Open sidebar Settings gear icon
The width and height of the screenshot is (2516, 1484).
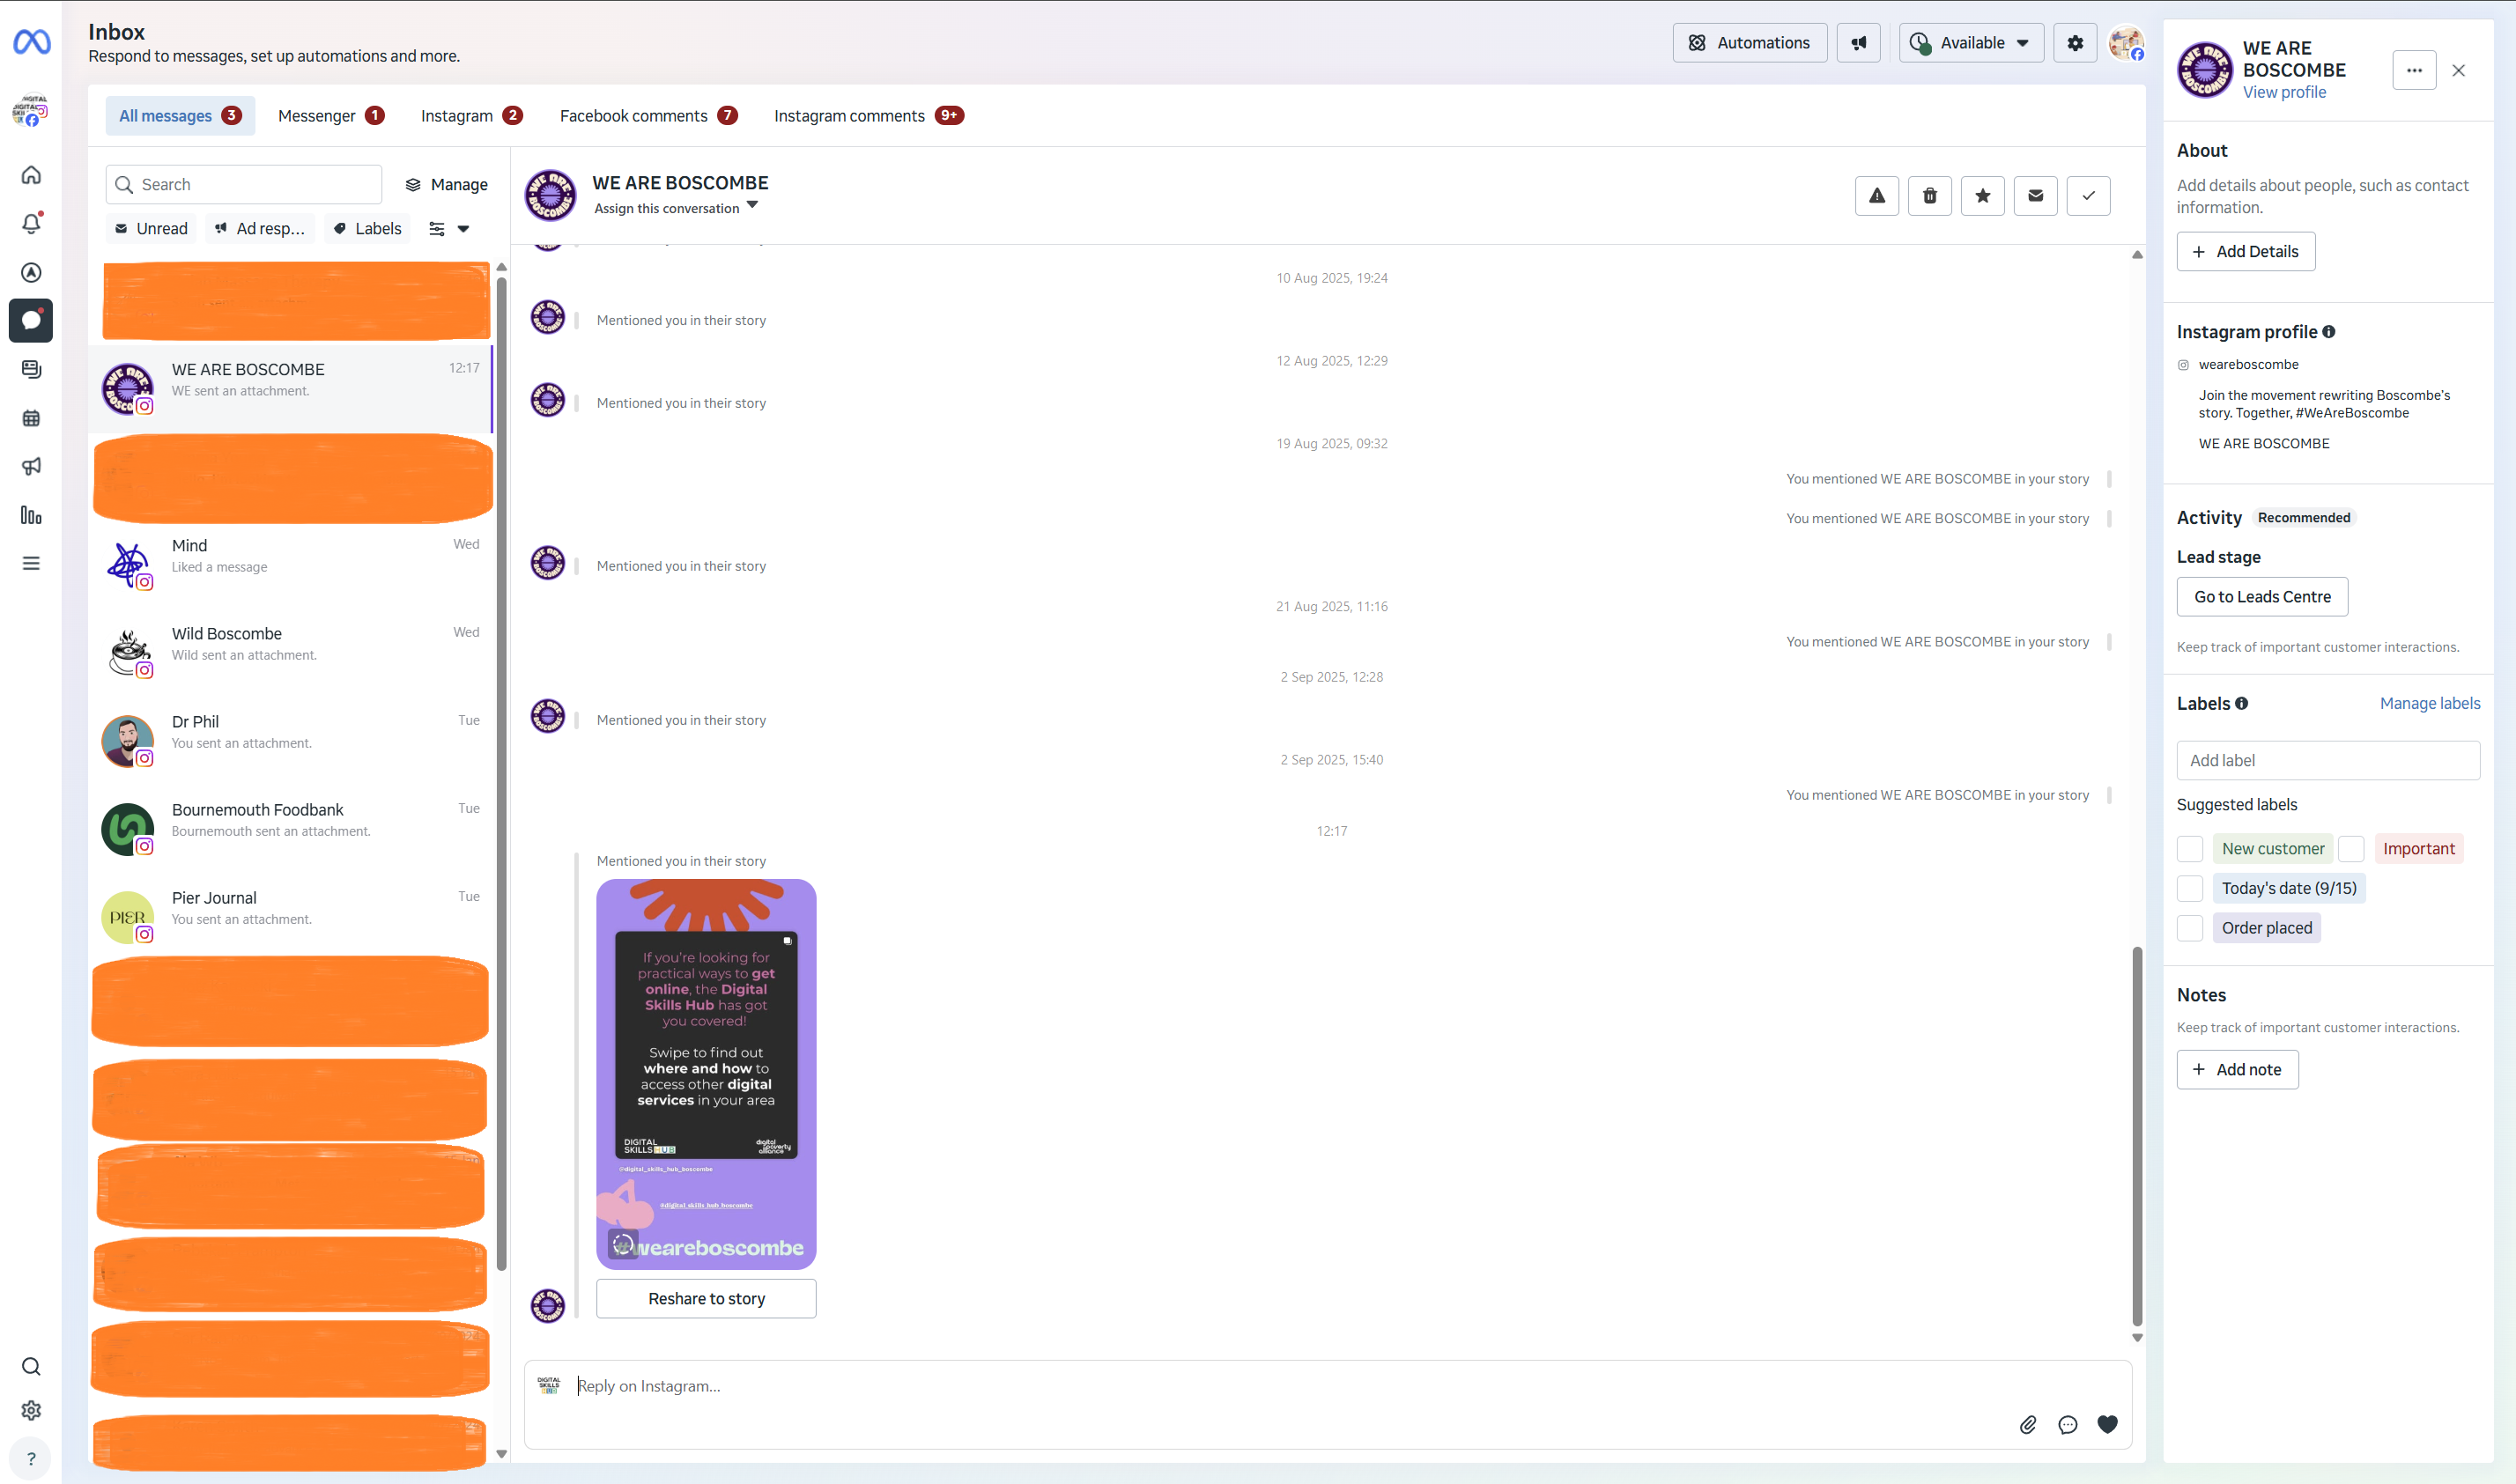tap(31, 1410)
